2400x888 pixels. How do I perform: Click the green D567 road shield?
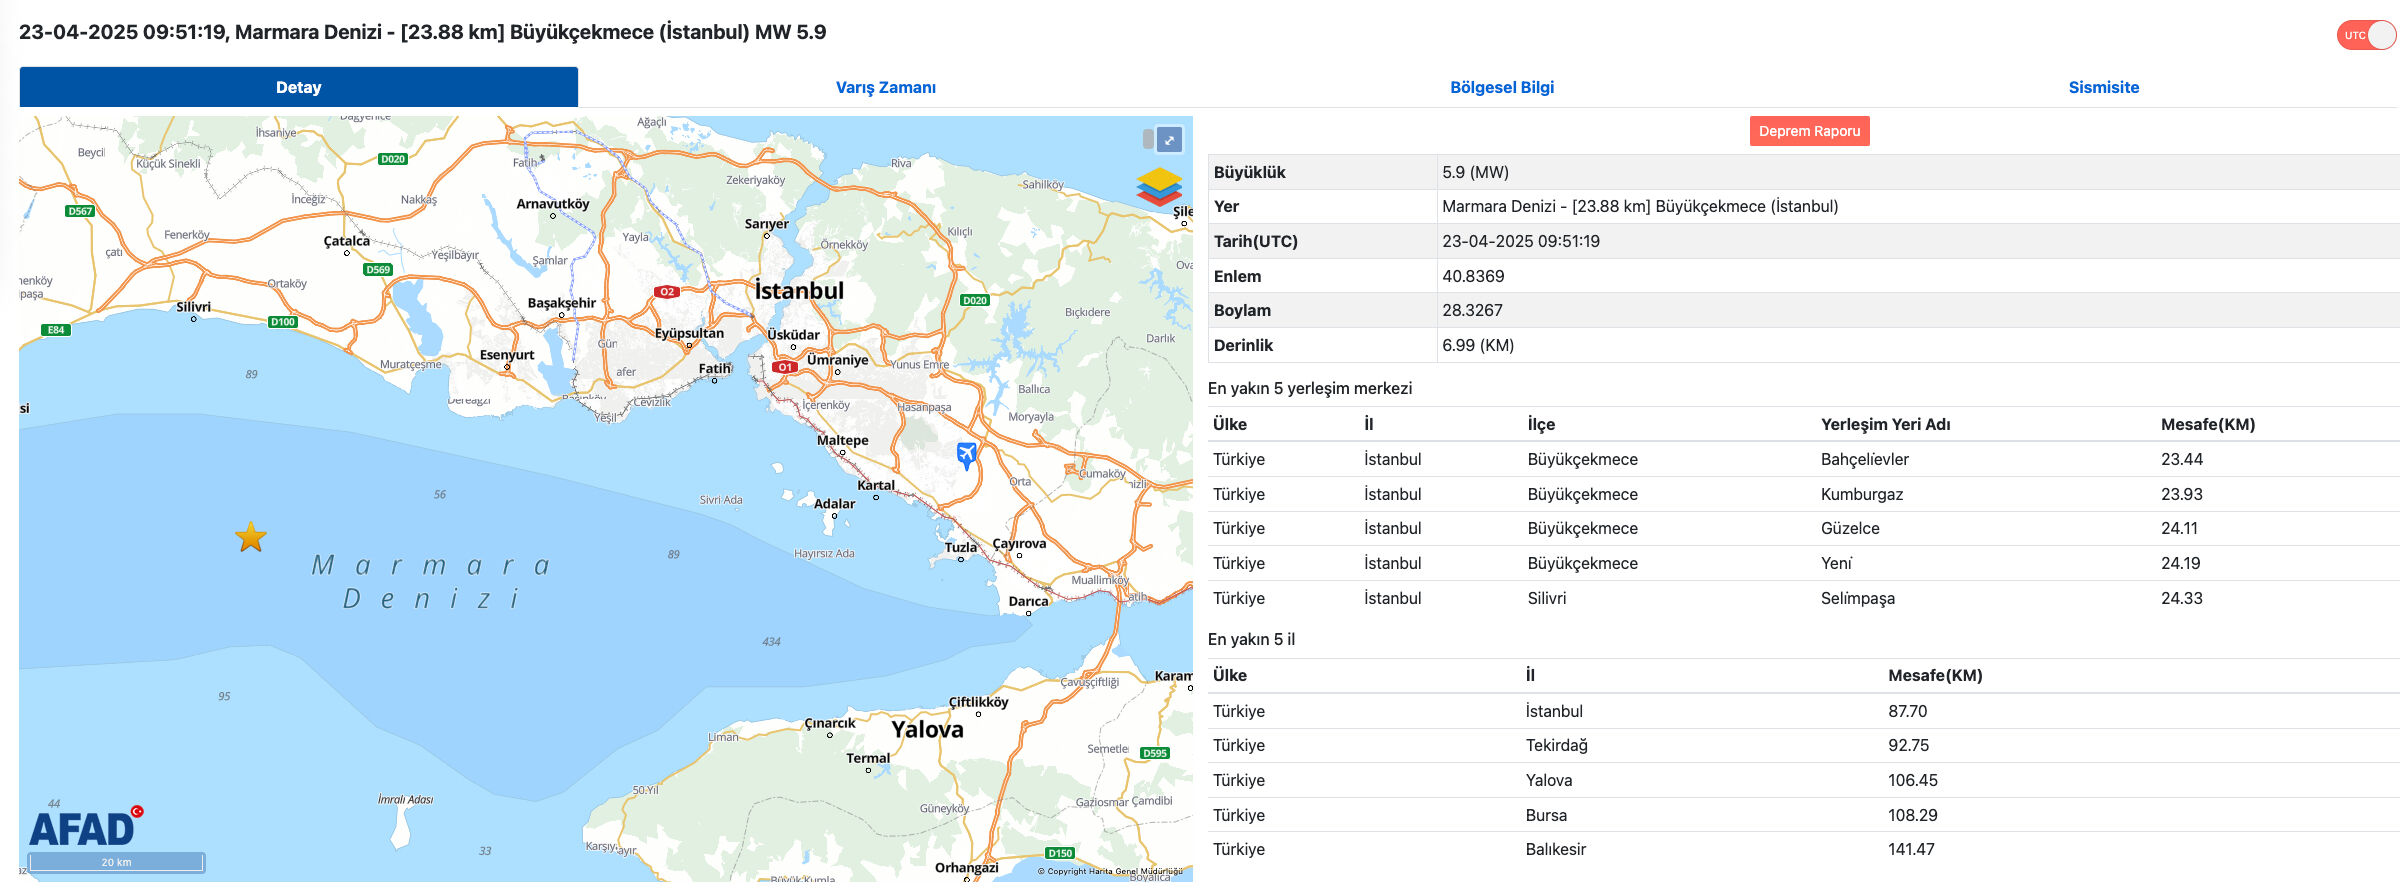pos(80,211)
